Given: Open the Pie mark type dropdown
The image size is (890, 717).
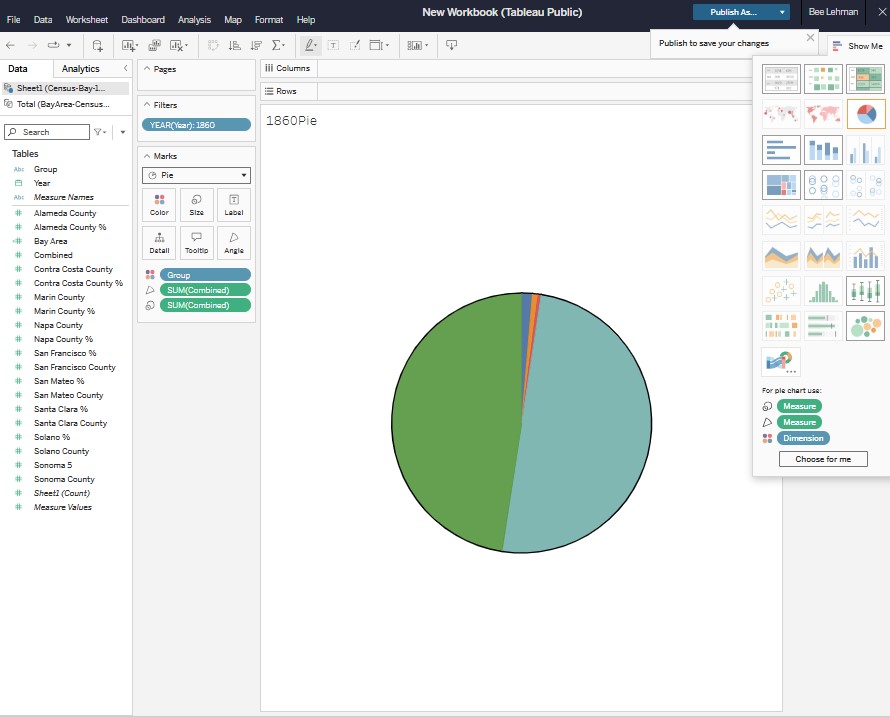Looking at the screenshot, I should click(197, 175).
